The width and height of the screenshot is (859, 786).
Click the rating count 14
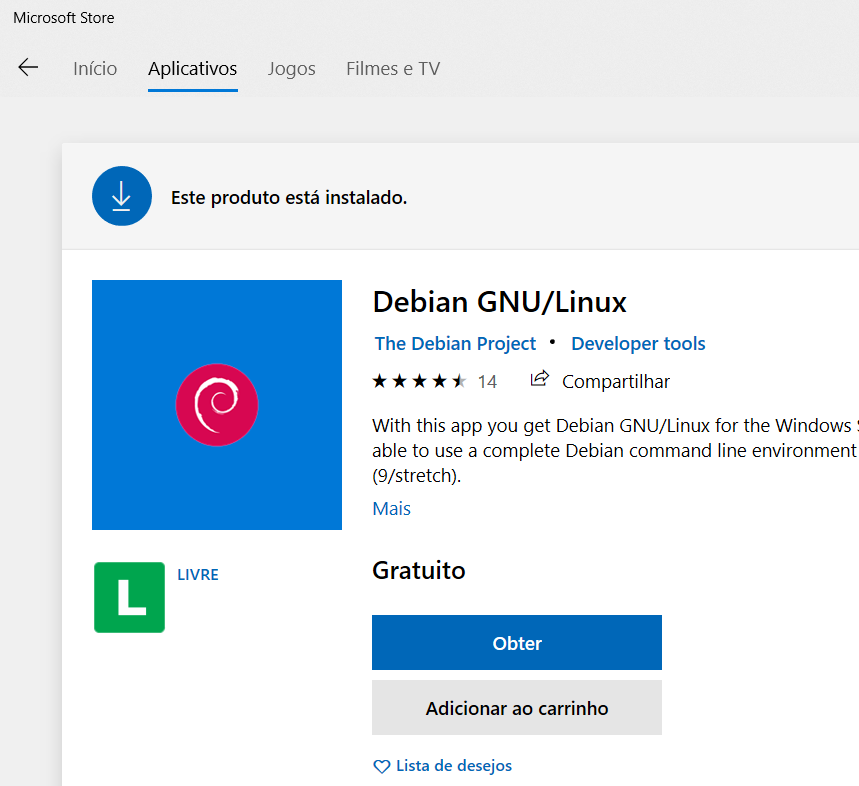tap(487, 381)
